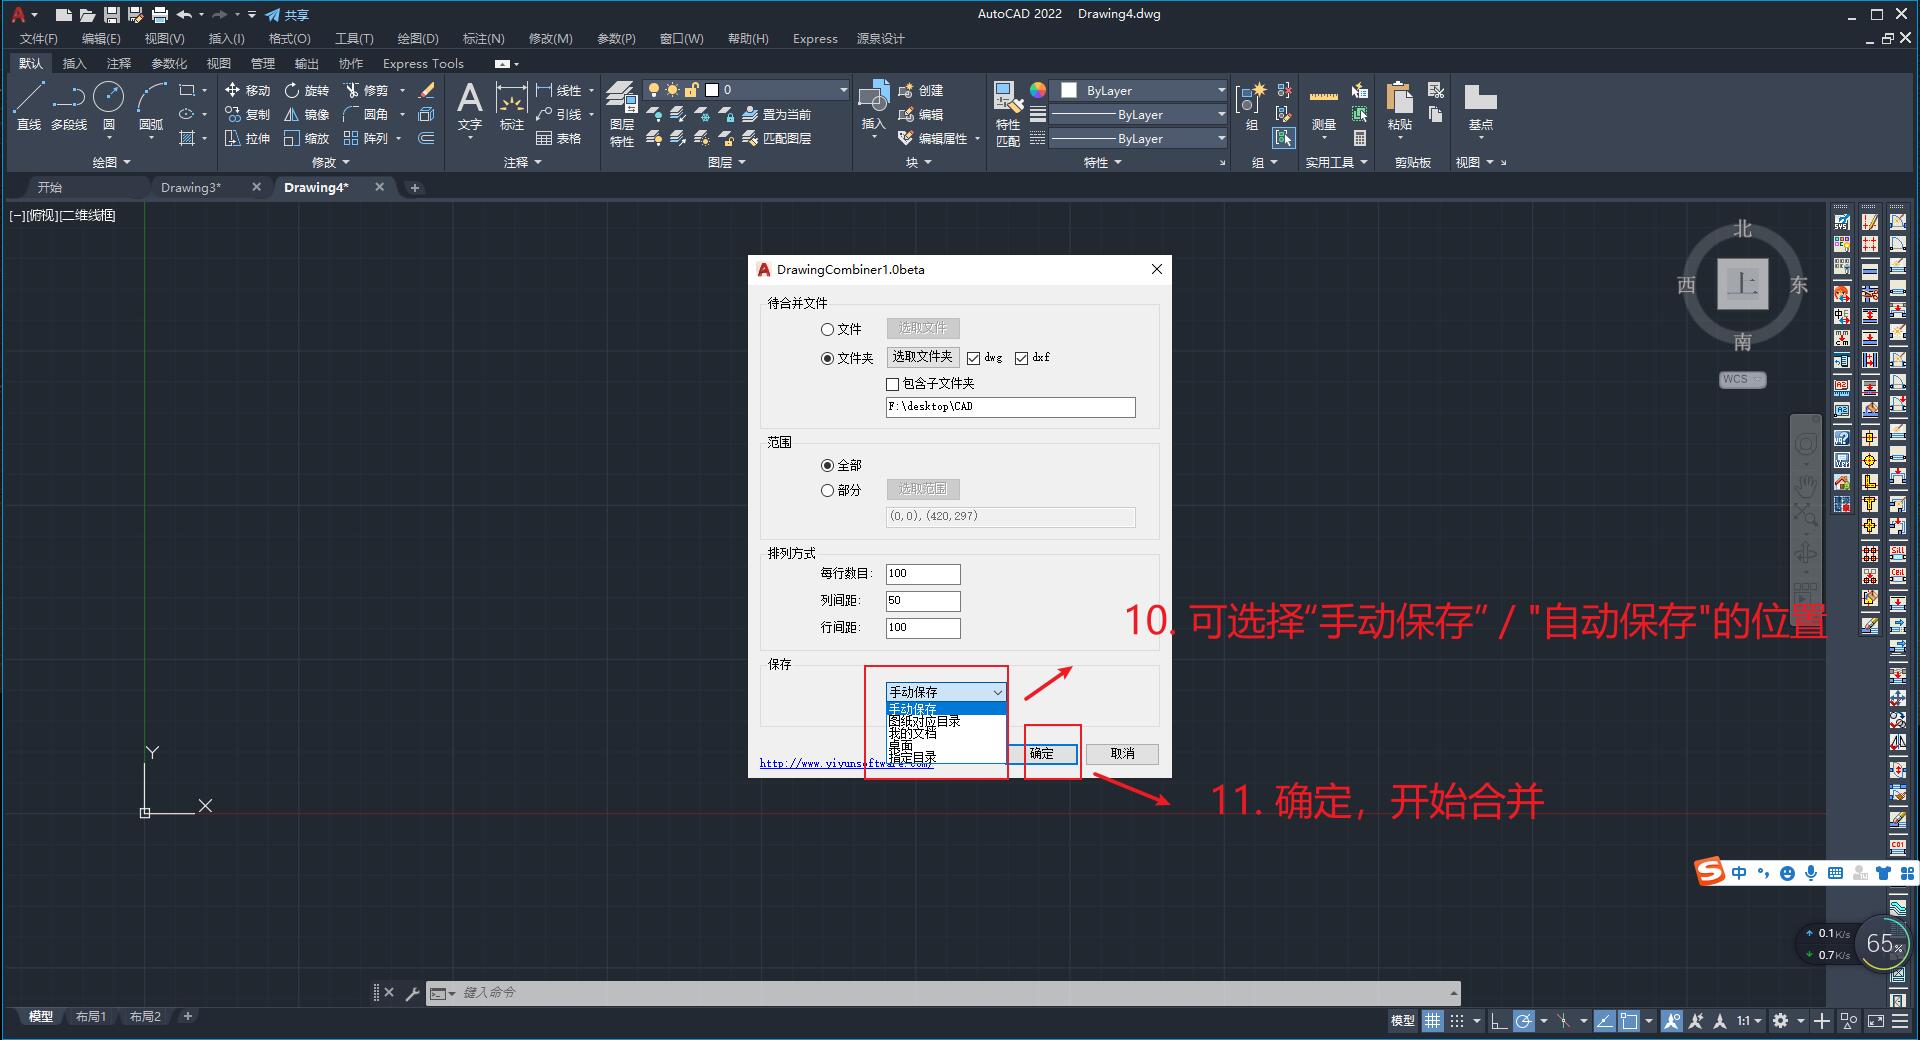Open the 格式(O) menu
1920x1040 pixels.
290,39
